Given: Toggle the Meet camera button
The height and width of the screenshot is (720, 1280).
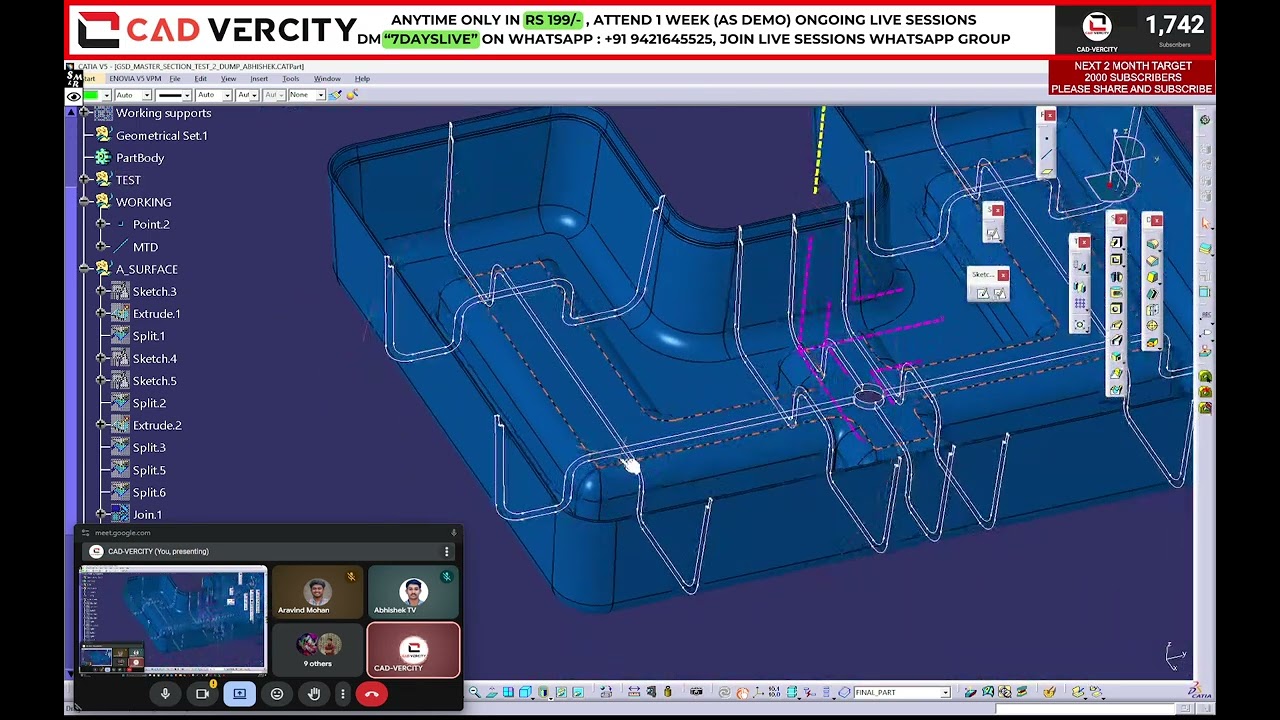Looking at the screenshot, I should point(203,693).
